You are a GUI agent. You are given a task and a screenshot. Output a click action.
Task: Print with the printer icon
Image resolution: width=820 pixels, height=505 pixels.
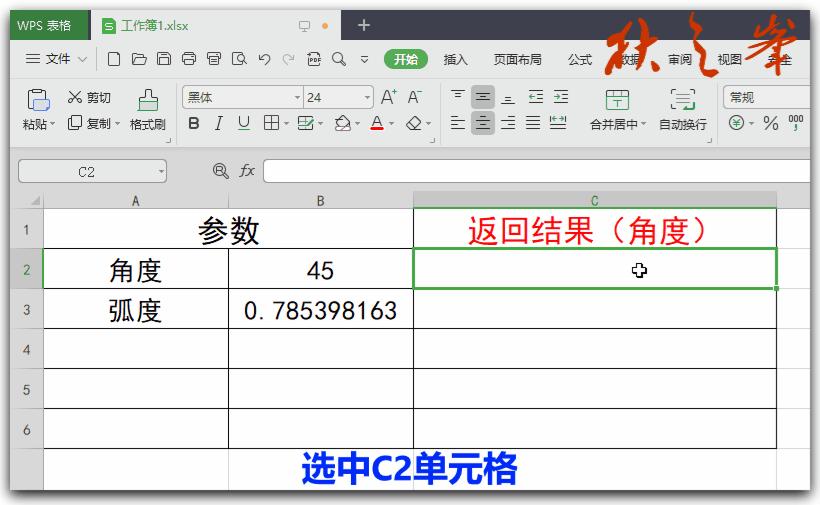189,59
